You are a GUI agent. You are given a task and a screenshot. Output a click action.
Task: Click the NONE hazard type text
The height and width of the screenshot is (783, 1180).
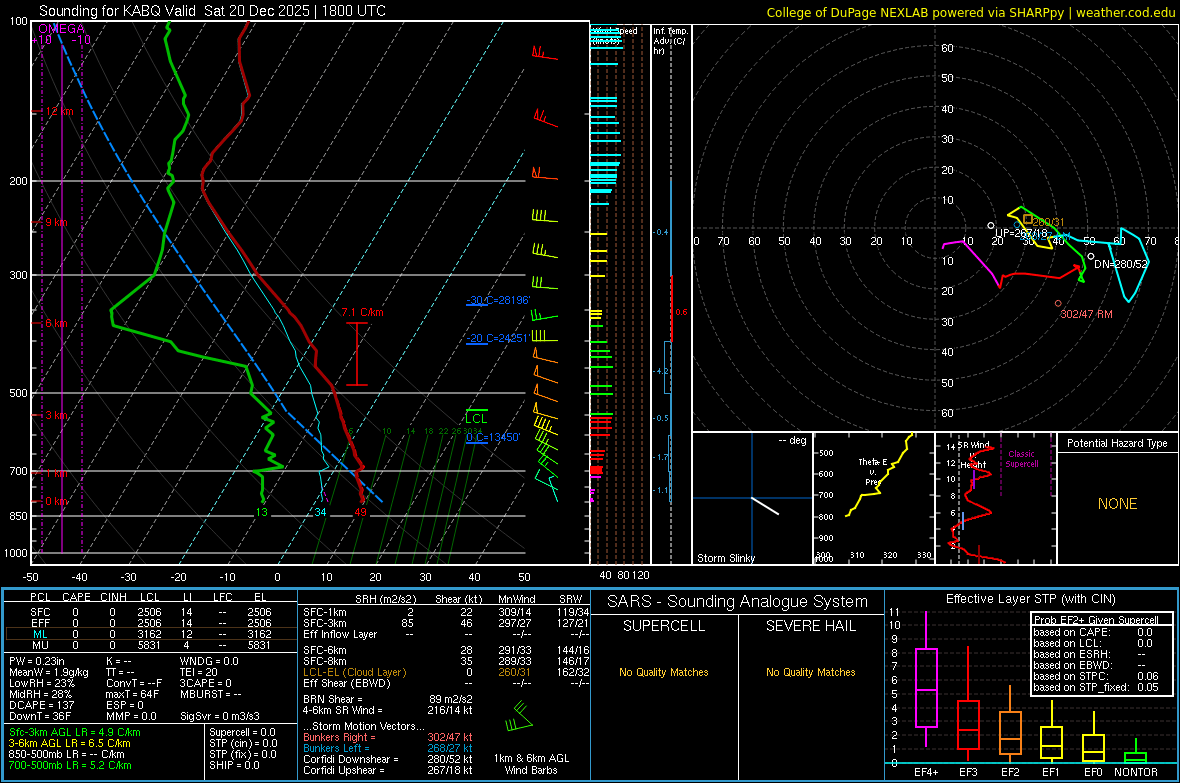(x=1117, y=504)
